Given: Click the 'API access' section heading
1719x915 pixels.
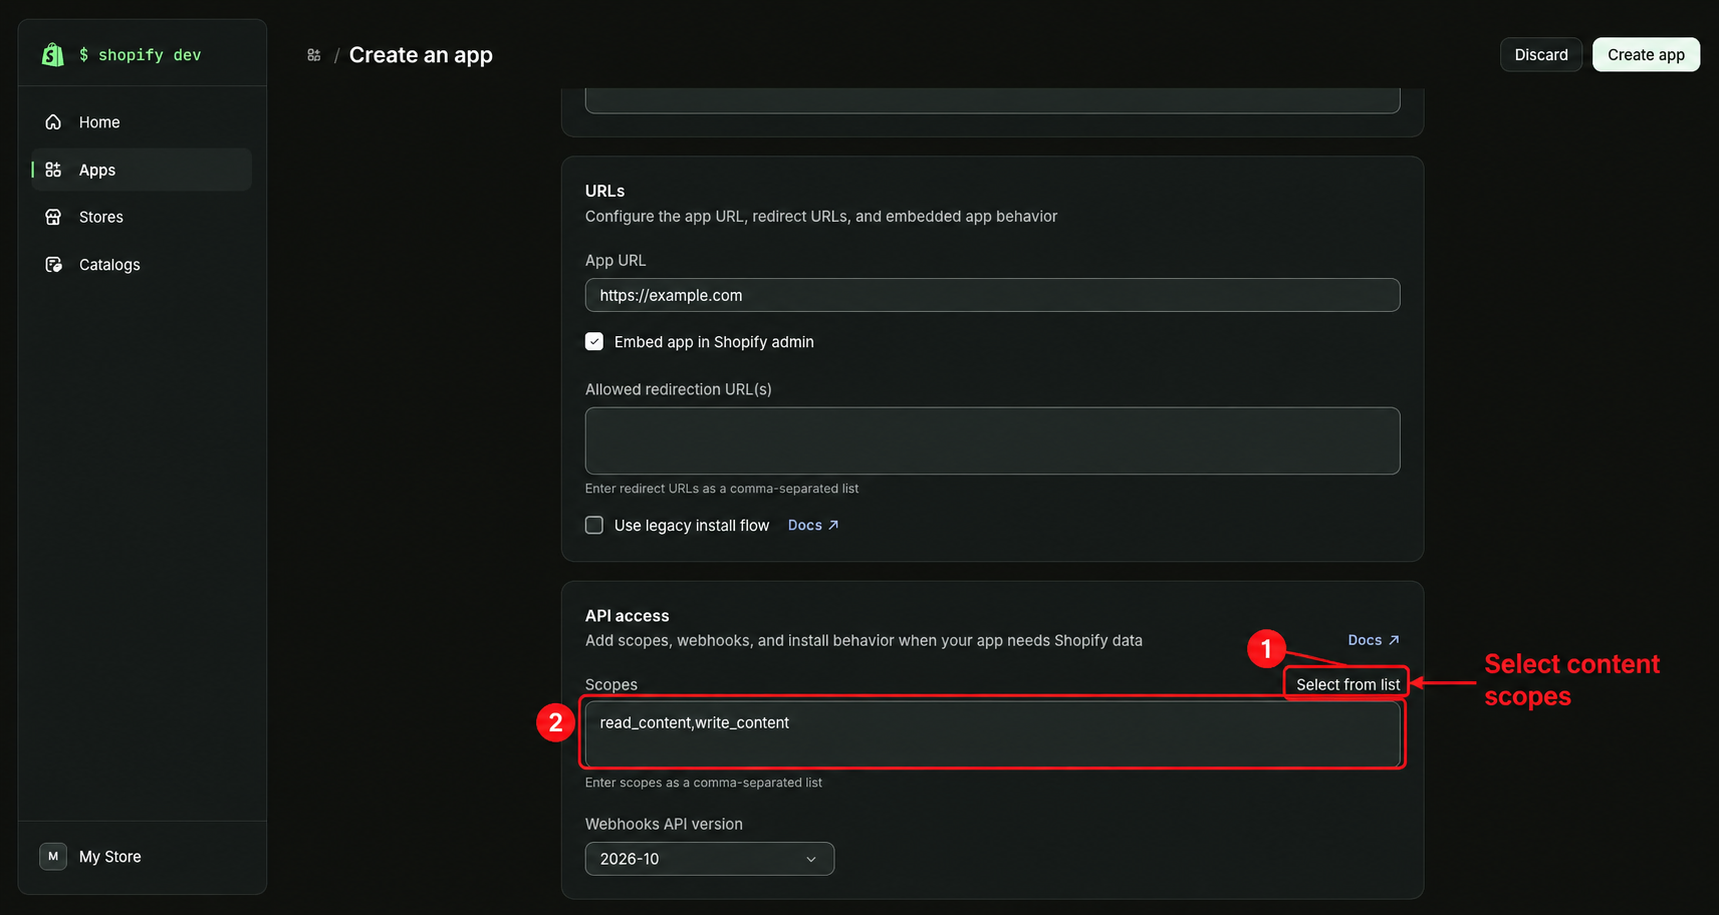Looking at the screenshot, I should (x=627, y=616).
